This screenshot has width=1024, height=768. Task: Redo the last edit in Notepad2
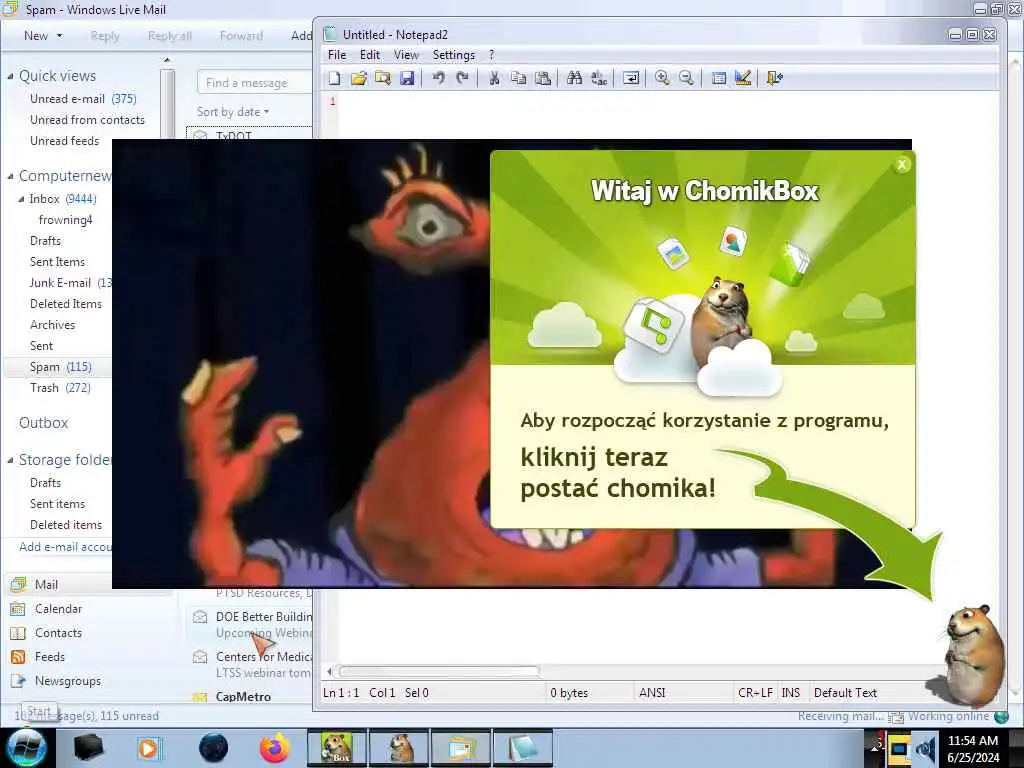(462, 78)
